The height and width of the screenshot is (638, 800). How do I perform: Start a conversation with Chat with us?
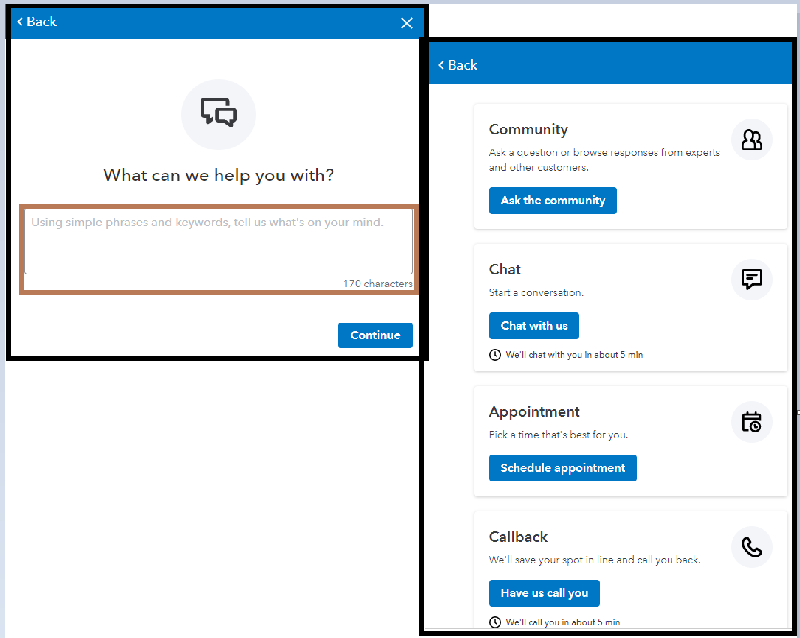(533, 325)
